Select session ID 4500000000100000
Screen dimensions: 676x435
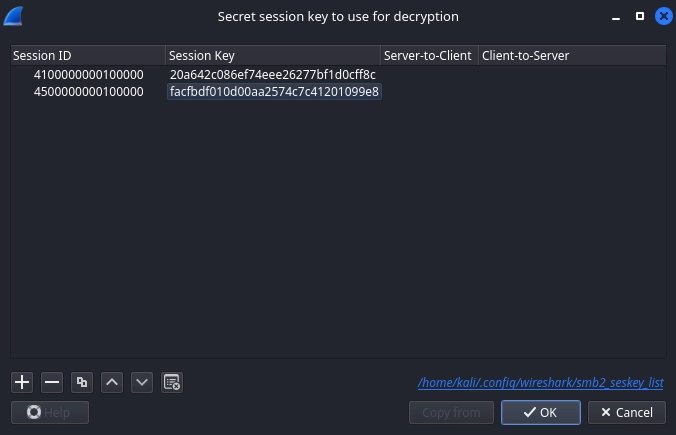click(89, 92)
